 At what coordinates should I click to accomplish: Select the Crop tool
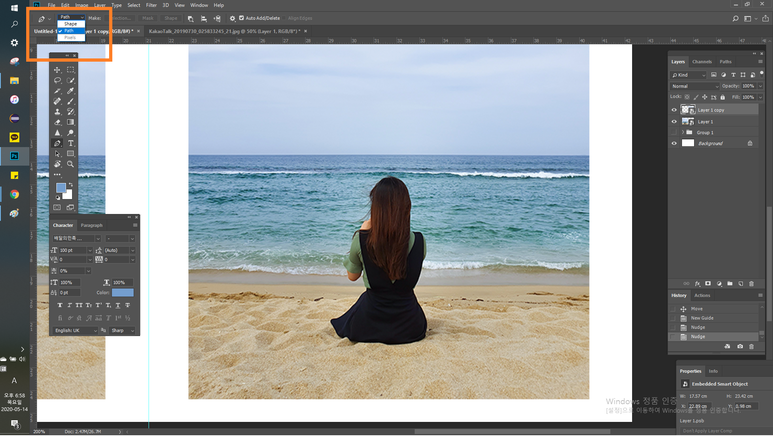[57, 91]
